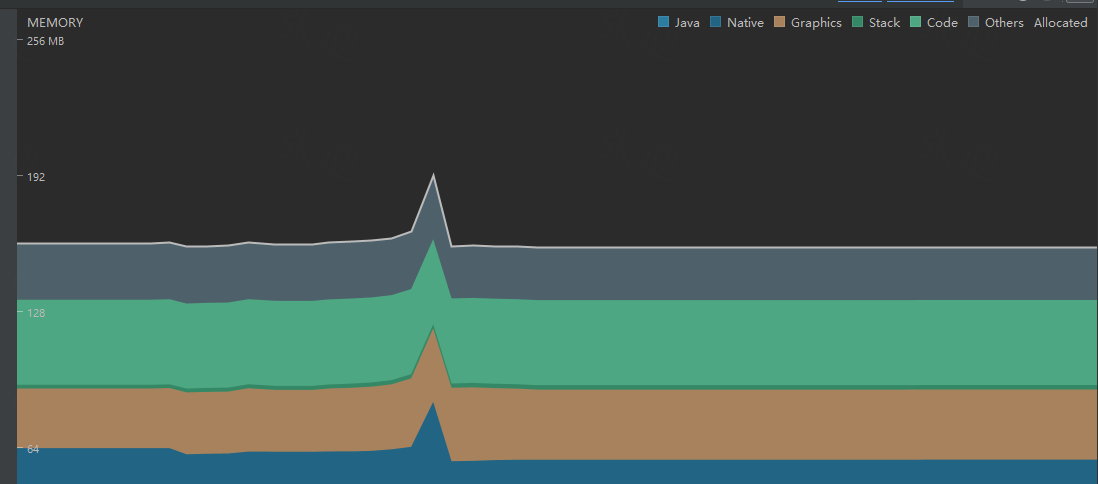The width and height of the screenshot is (1098, 484).
Task: Click the '64' axis label
Action: coord(33,449)
